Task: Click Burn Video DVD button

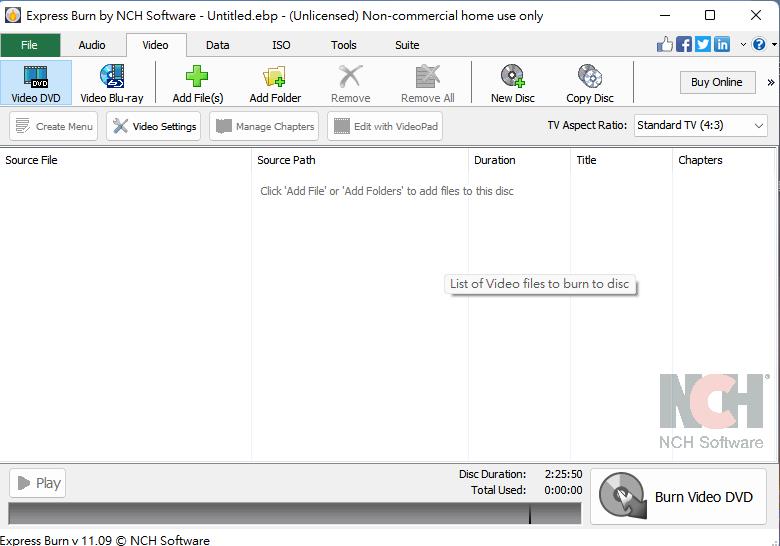Action: (x=679, y=496)
